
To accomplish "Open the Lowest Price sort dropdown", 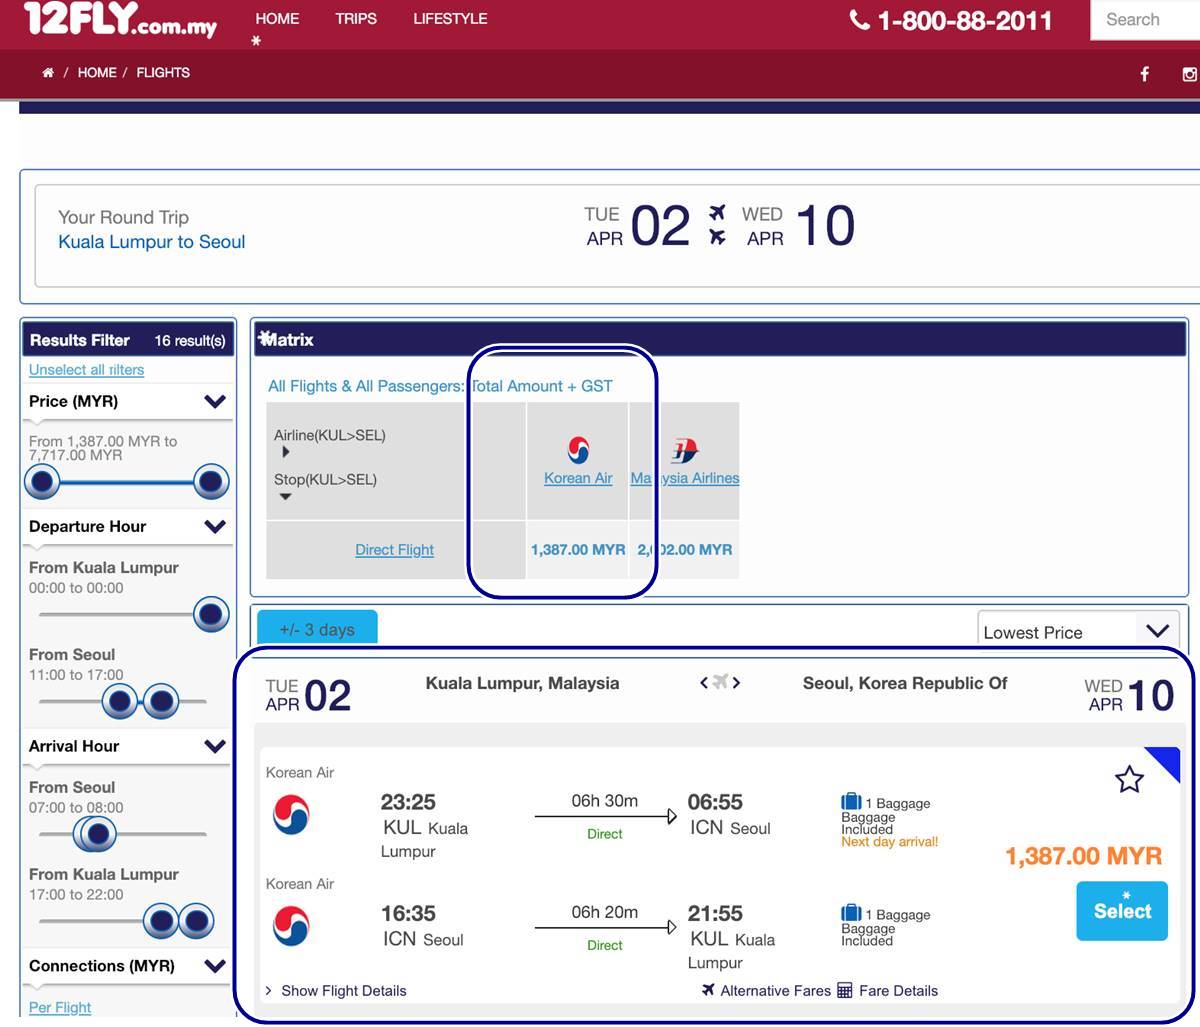I will tap(1078, 631).
